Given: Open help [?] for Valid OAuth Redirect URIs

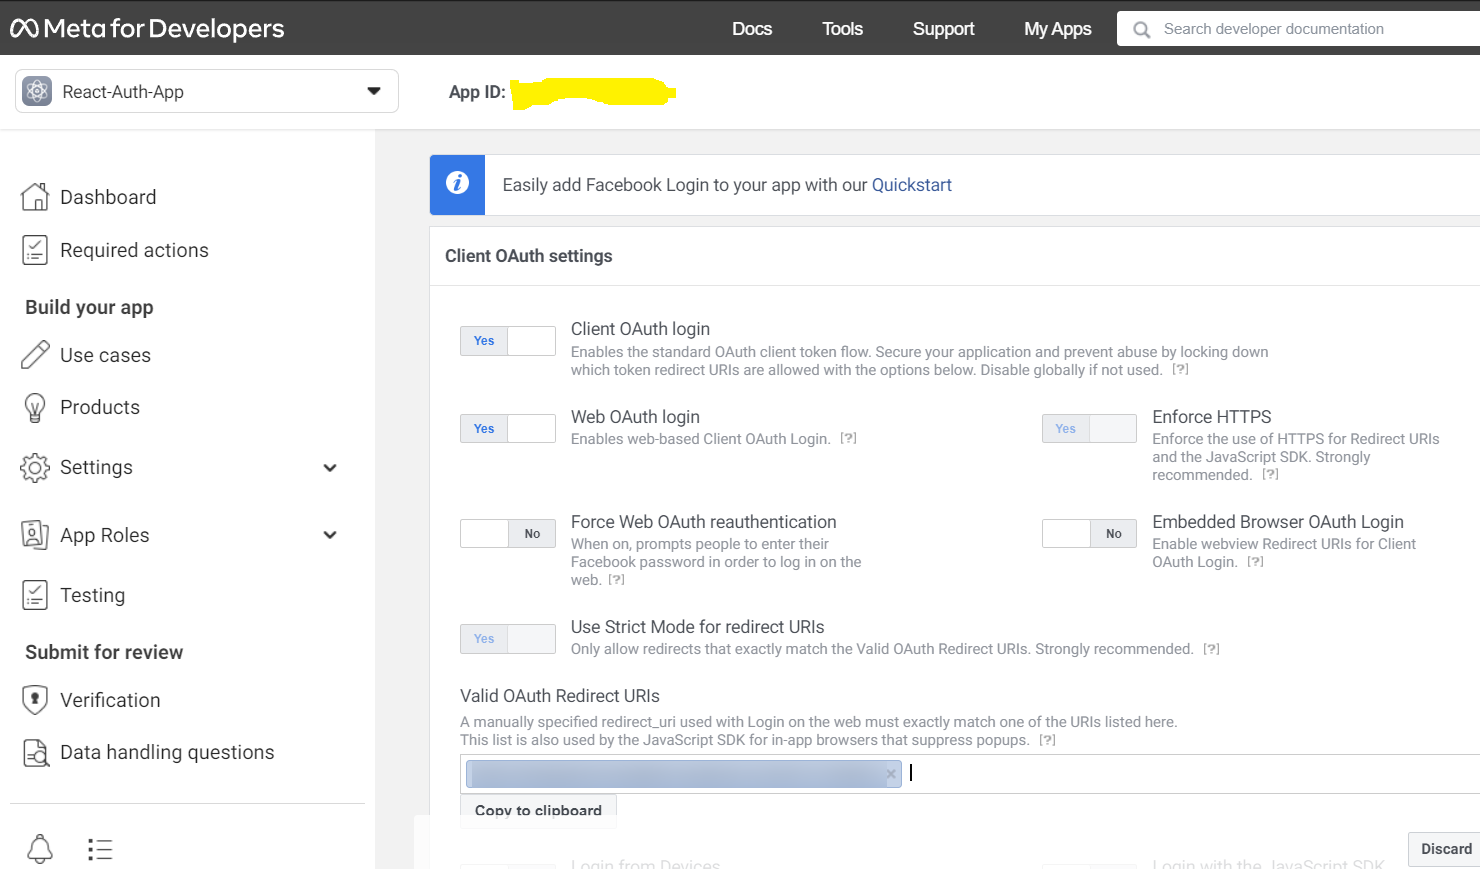Looking at the screenshot, I should click(1048, 740).
